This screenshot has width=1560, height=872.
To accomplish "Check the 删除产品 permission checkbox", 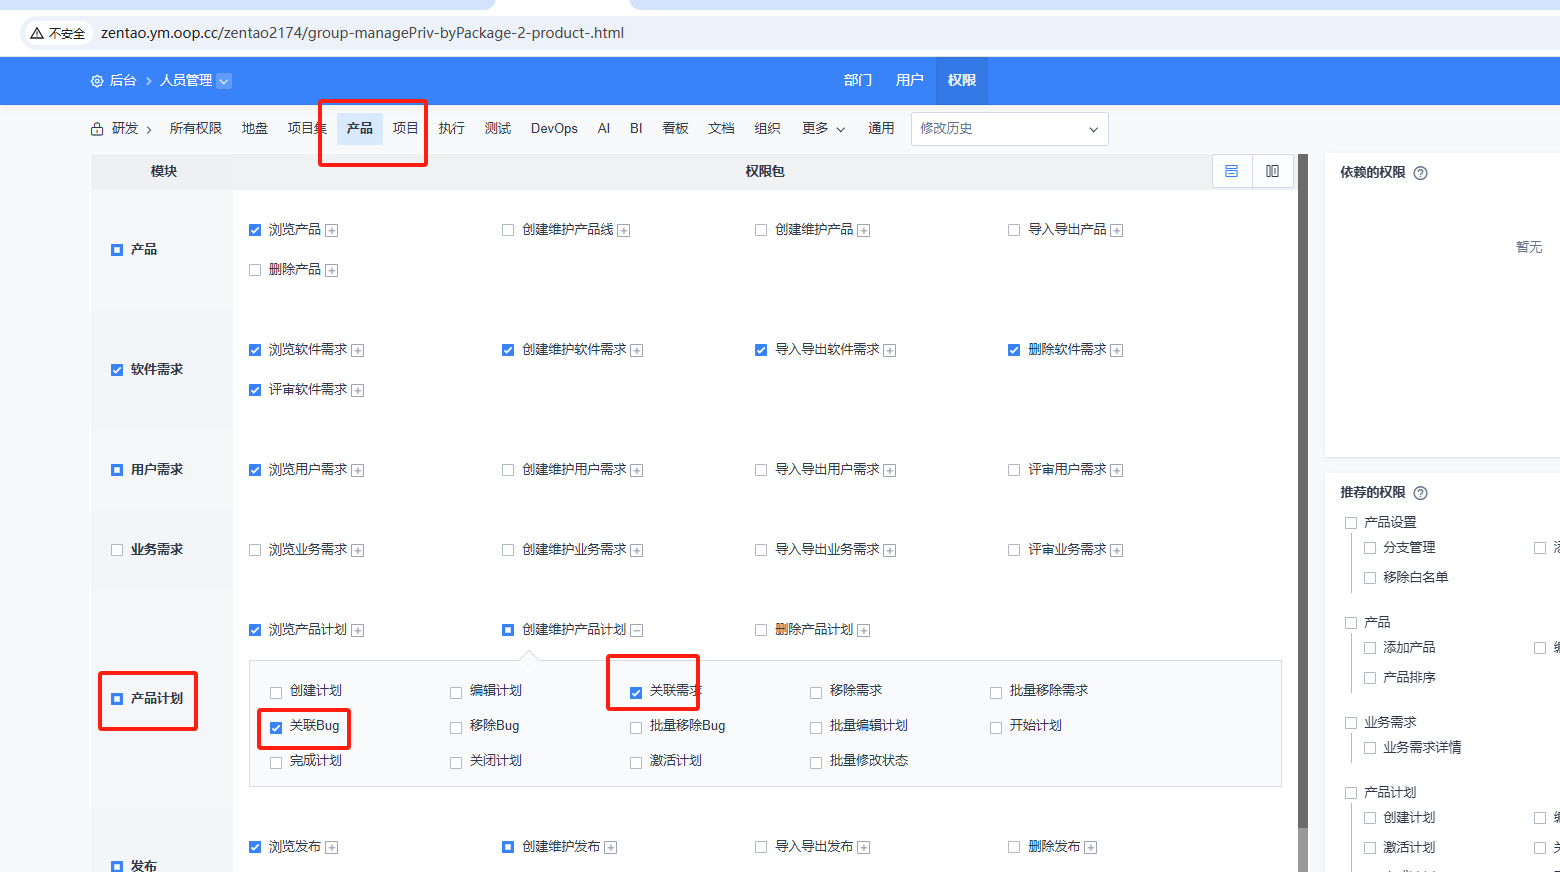I will pyautogui.click(x=255, y=270).
